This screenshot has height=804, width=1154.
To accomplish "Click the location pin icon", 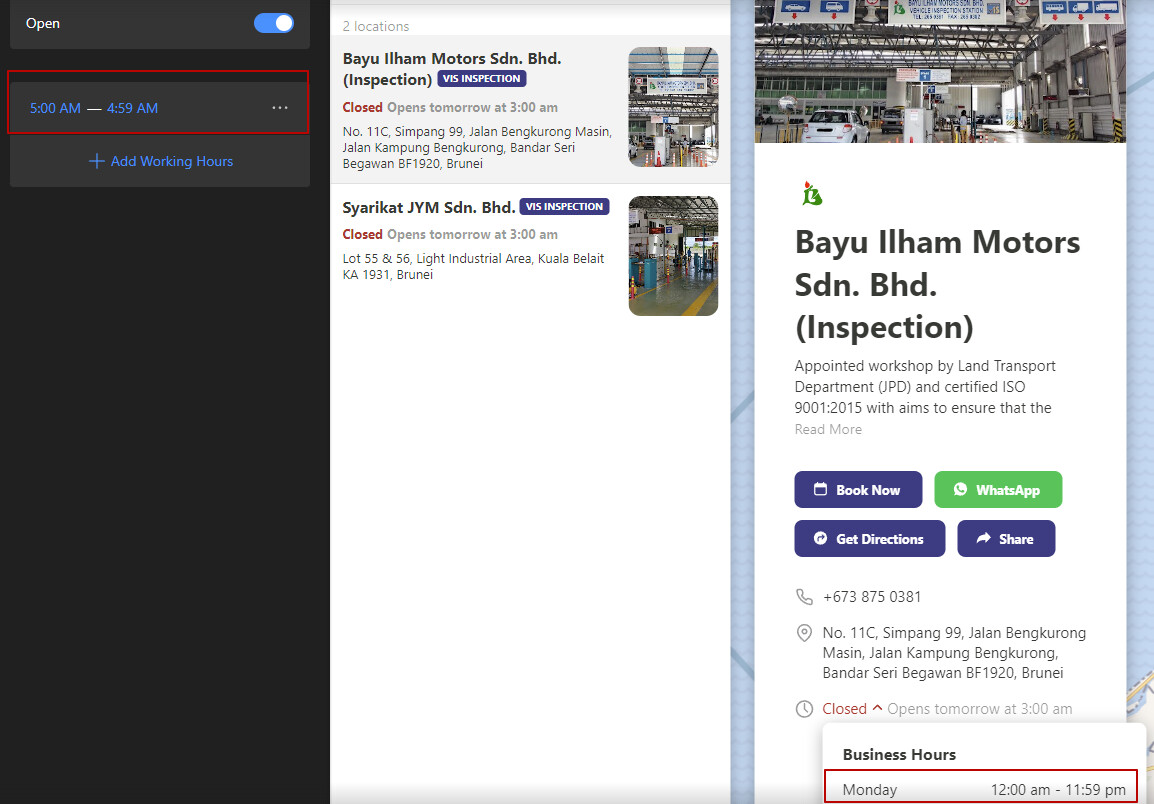I will tap(804, 633).
